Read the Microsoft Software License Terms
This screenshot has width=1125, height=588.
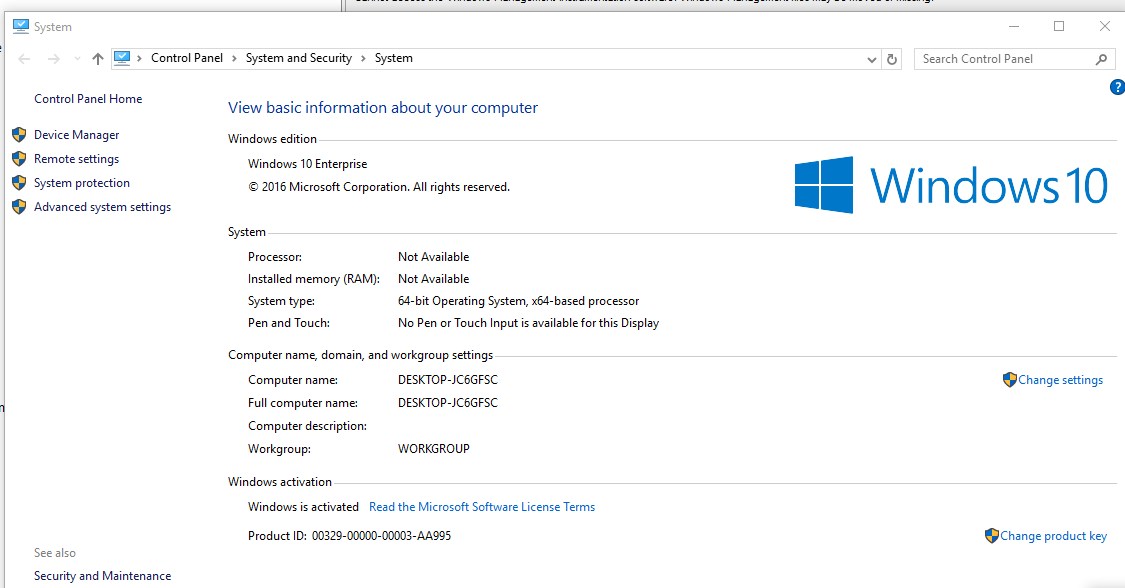click(482, 507)
